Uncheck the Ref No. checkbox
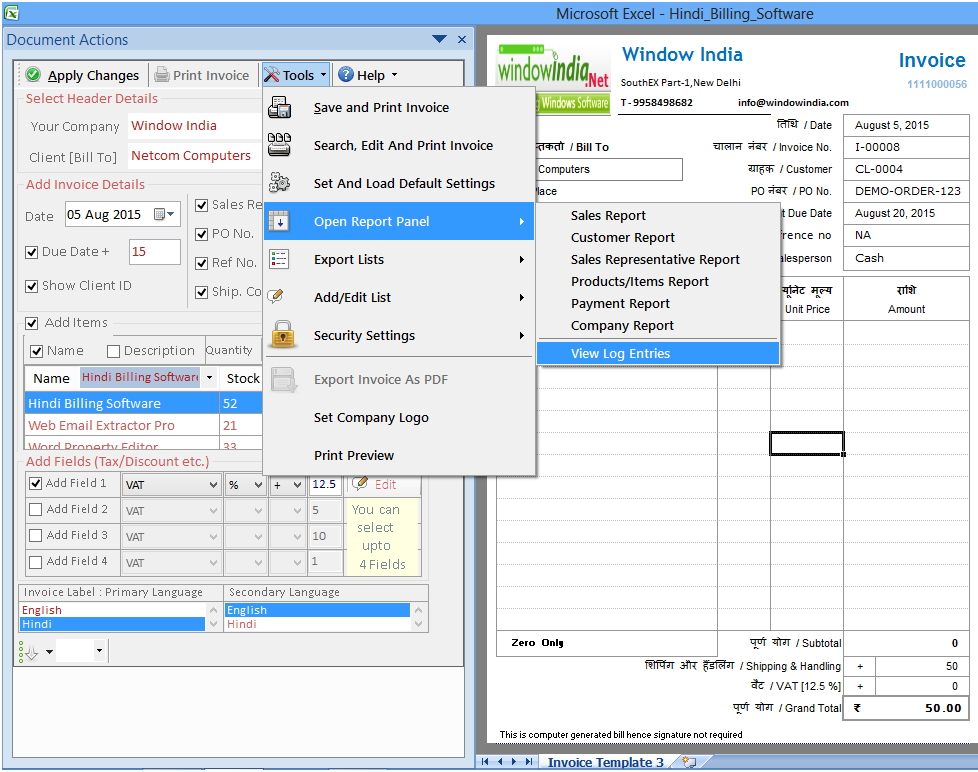This screenshot has width=978, height=772. (201, 263)
